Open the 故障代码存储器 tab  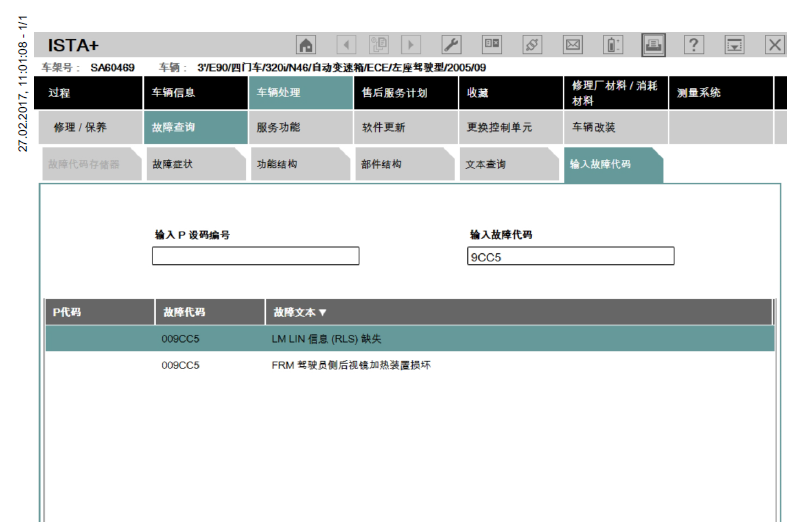point(92,164)
